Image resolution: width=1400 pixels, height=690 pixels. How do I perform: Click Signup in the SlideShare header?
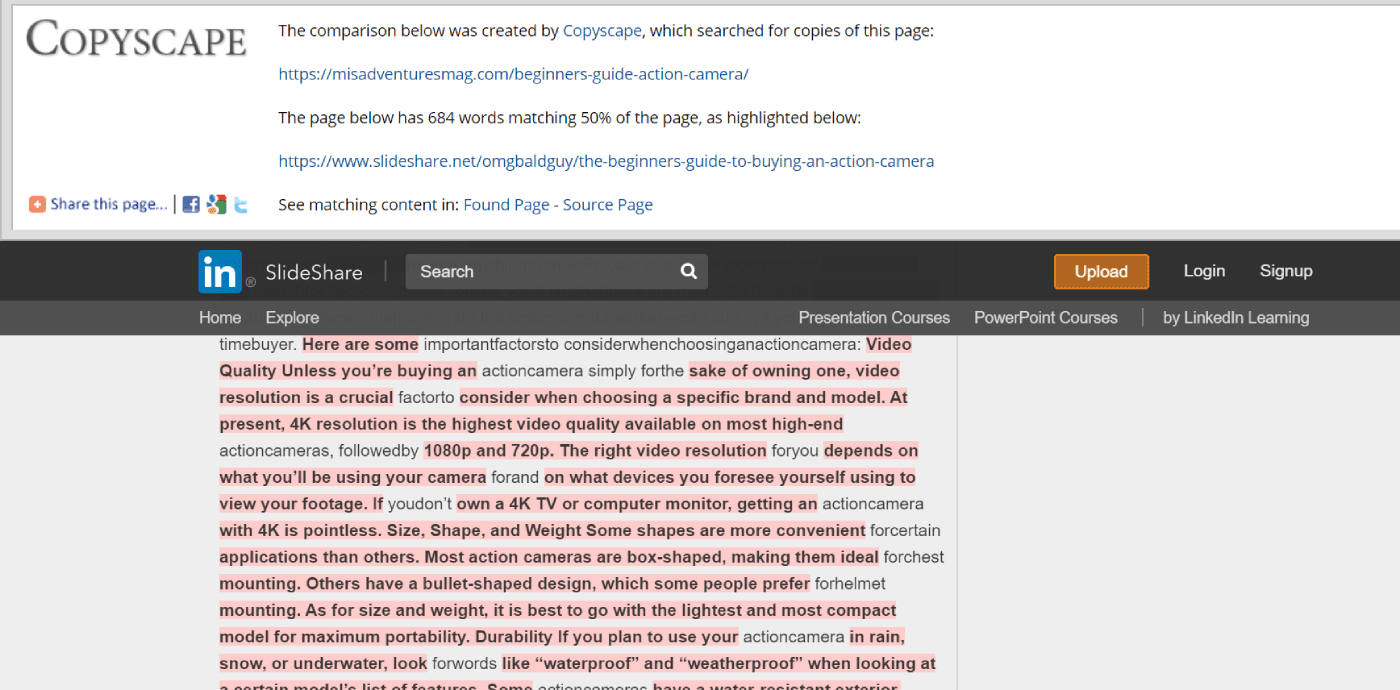(1286, 271)
